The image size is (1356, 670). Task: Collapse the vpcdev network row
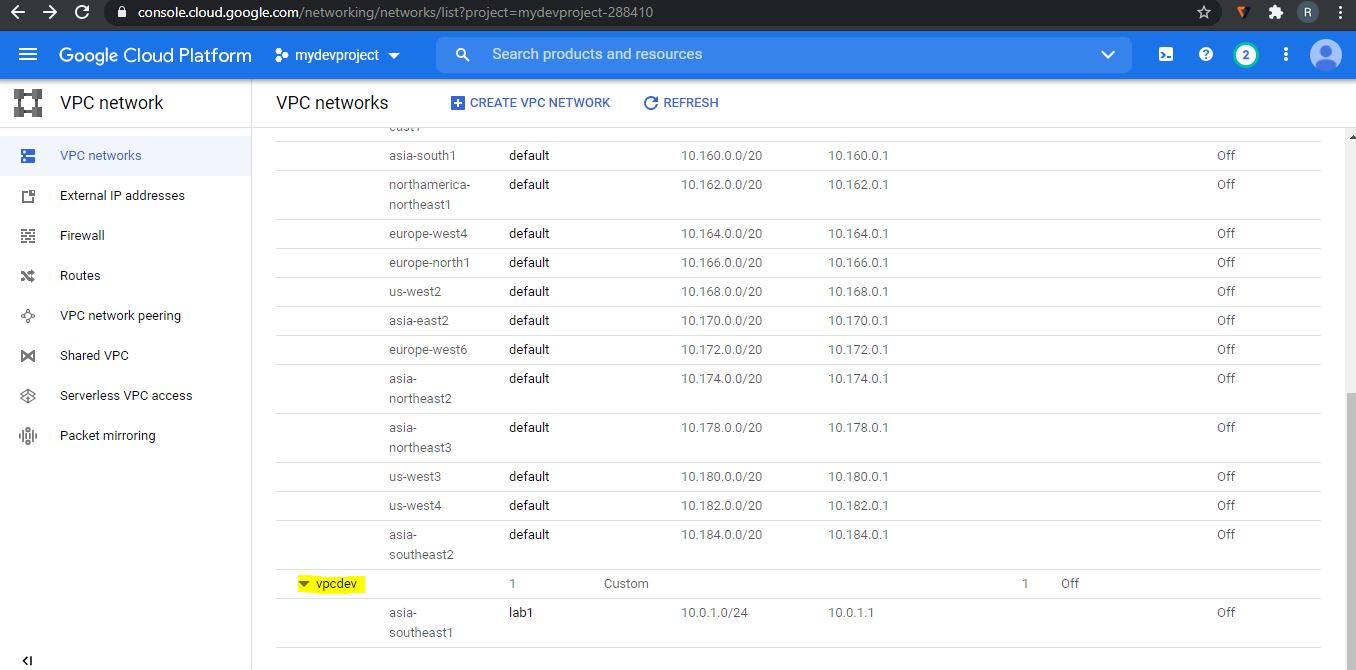tap(305, 583)
